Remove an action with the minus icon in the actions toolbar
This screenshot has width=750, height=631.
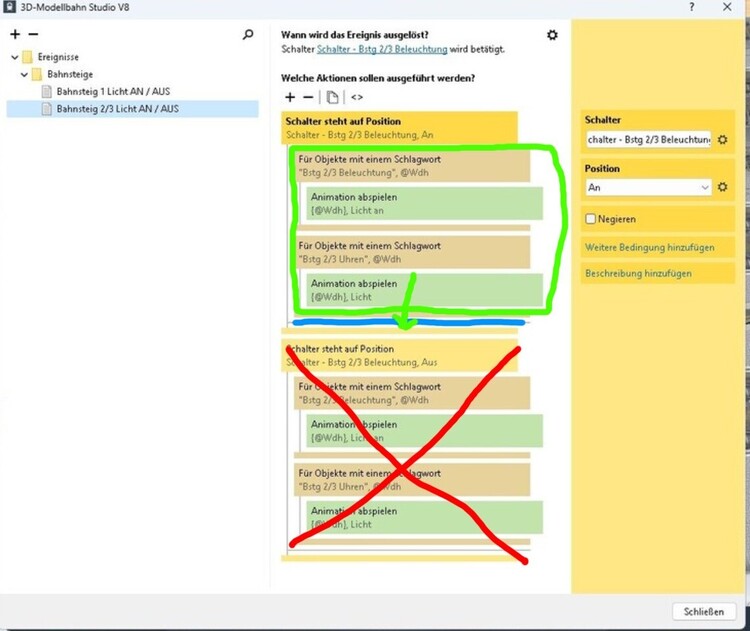coord(308,98)
